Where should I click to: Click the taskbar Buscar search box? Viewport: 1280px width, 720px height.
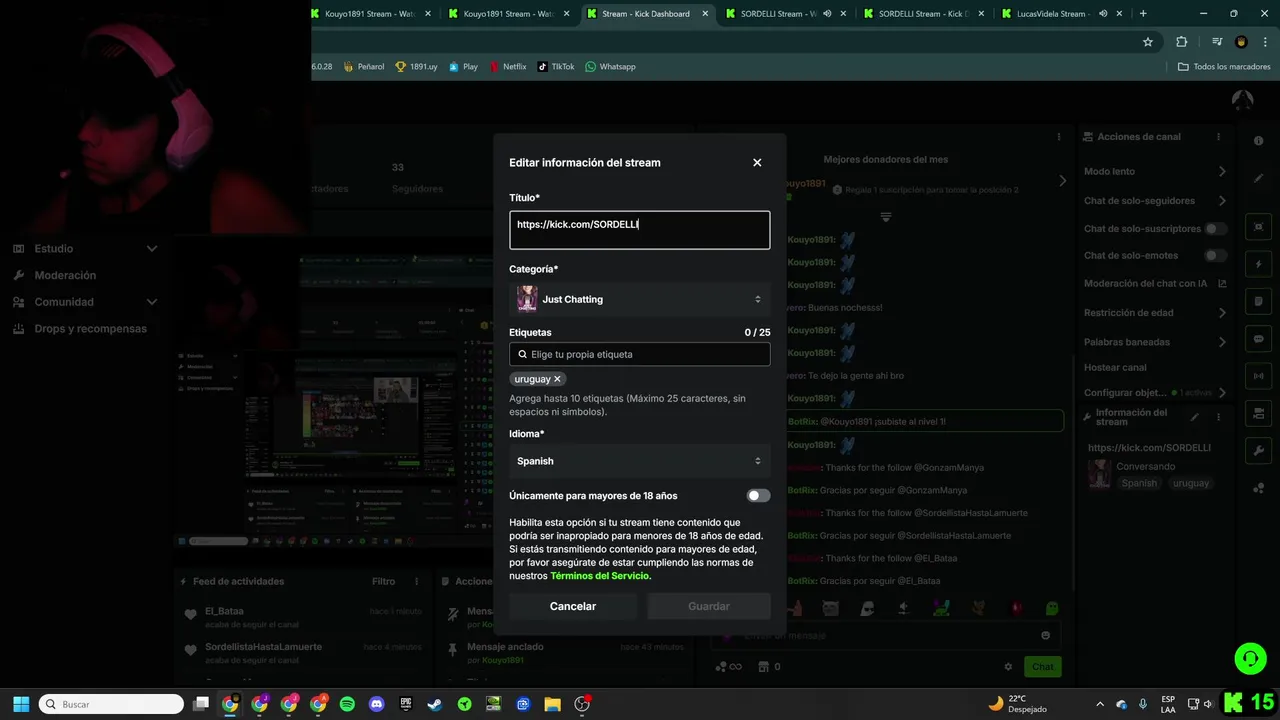tap(111, 704)
